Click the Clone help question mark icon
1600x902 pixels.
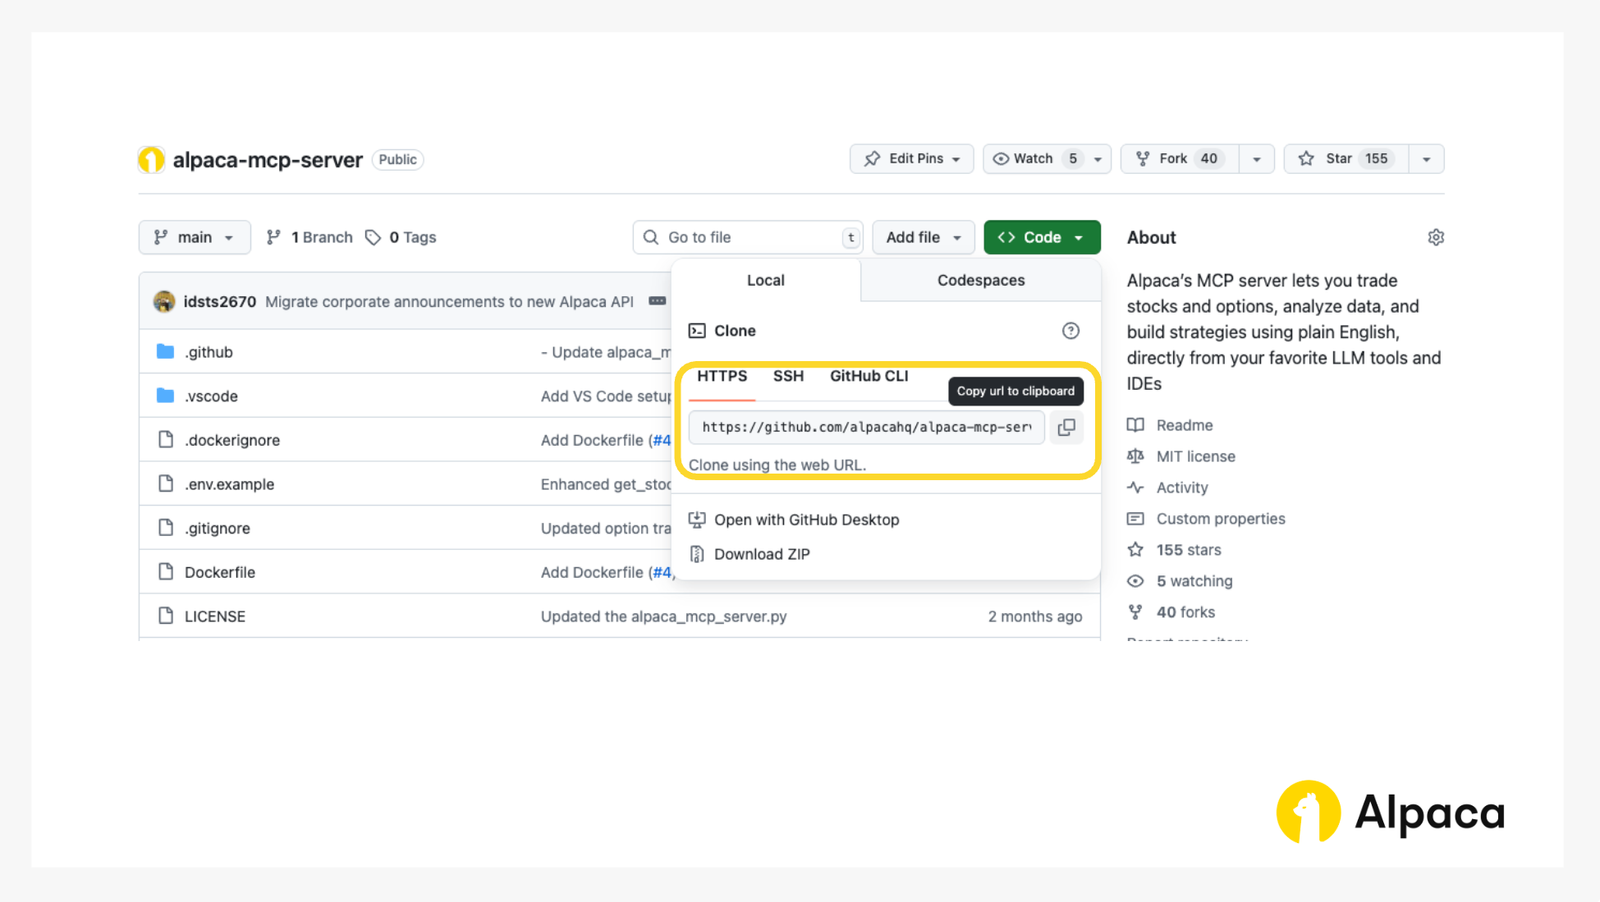click(1071, 330)
